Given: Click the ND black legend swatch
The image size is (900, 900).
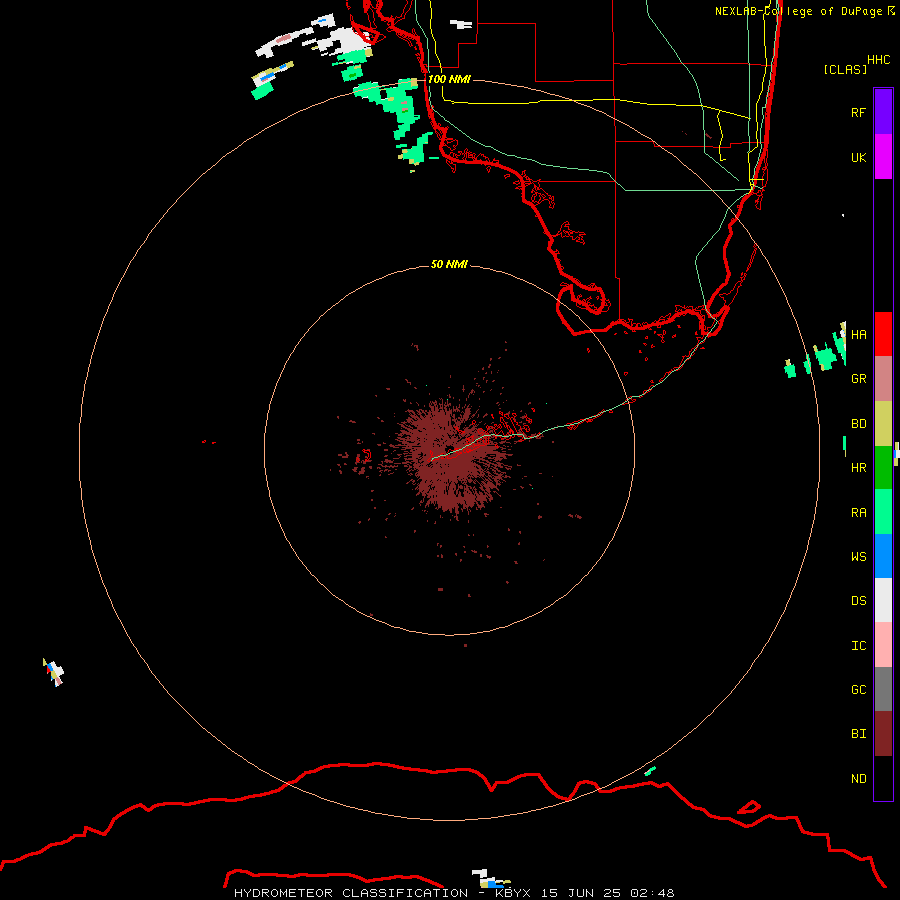Looking at the screenshot, I should click(x=883, y=778).
